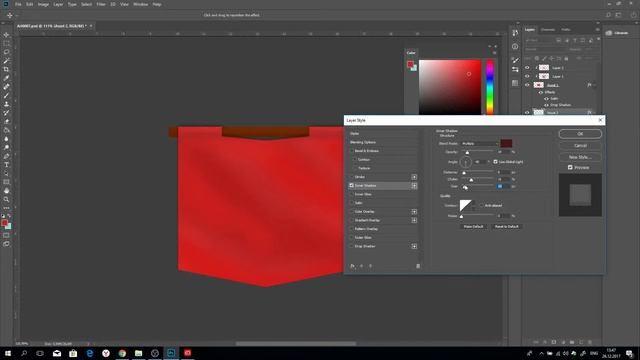Open the Edit menu
The image size is (640, 360).
tap(30, 4)
